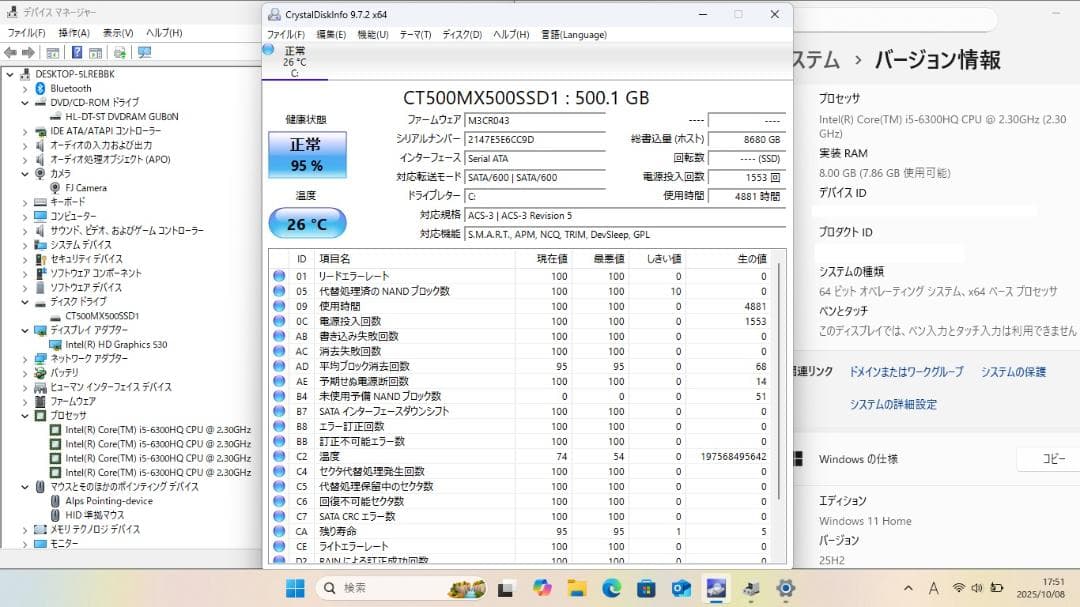Open the 言語(Language) menu
The image size is (1080, 607).
575,33
